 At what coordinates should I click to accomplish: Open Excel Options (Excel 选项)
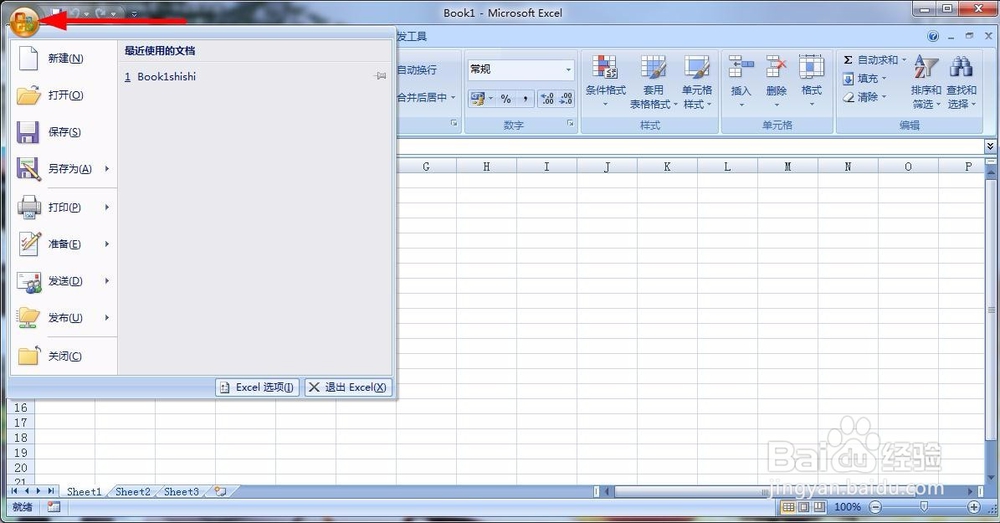[x=258, y=387]
